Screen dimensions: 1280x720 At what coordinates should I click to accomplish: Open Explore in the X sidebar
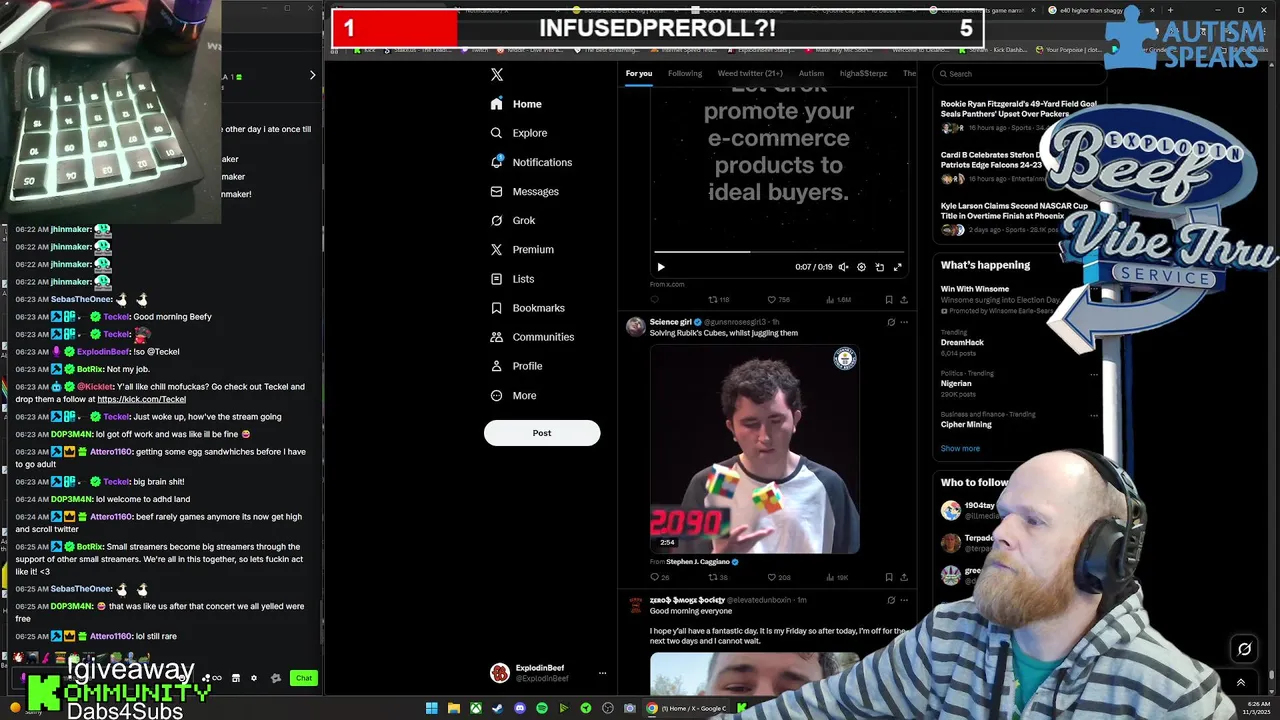click(518, 133)
